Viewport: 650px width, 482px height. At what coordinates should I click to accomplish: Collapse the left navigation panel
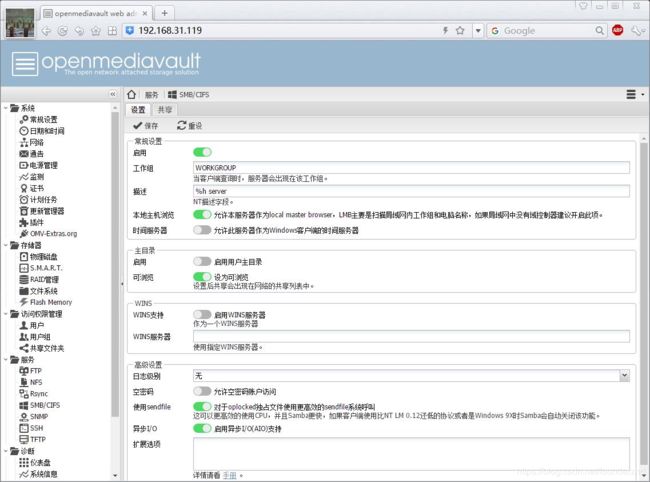[x=113, y=94]
